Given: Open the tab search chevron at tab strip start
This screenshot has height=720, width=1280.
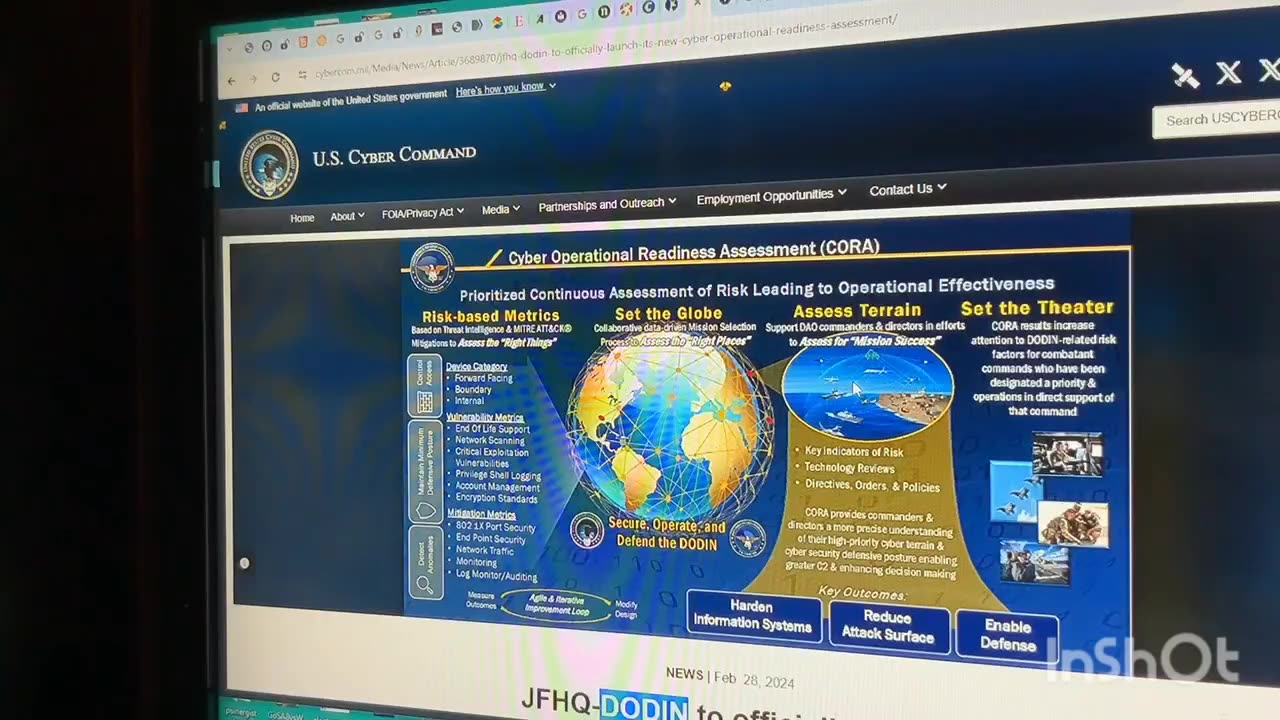Looking at the screenshot, I should pyautogui.click(x=231, y=48).
